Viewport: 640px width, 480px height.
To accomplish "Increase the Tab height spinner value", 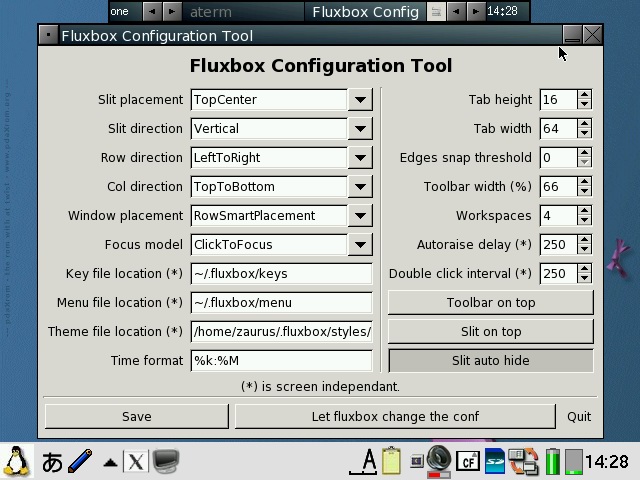I will (x=584, y=94).
